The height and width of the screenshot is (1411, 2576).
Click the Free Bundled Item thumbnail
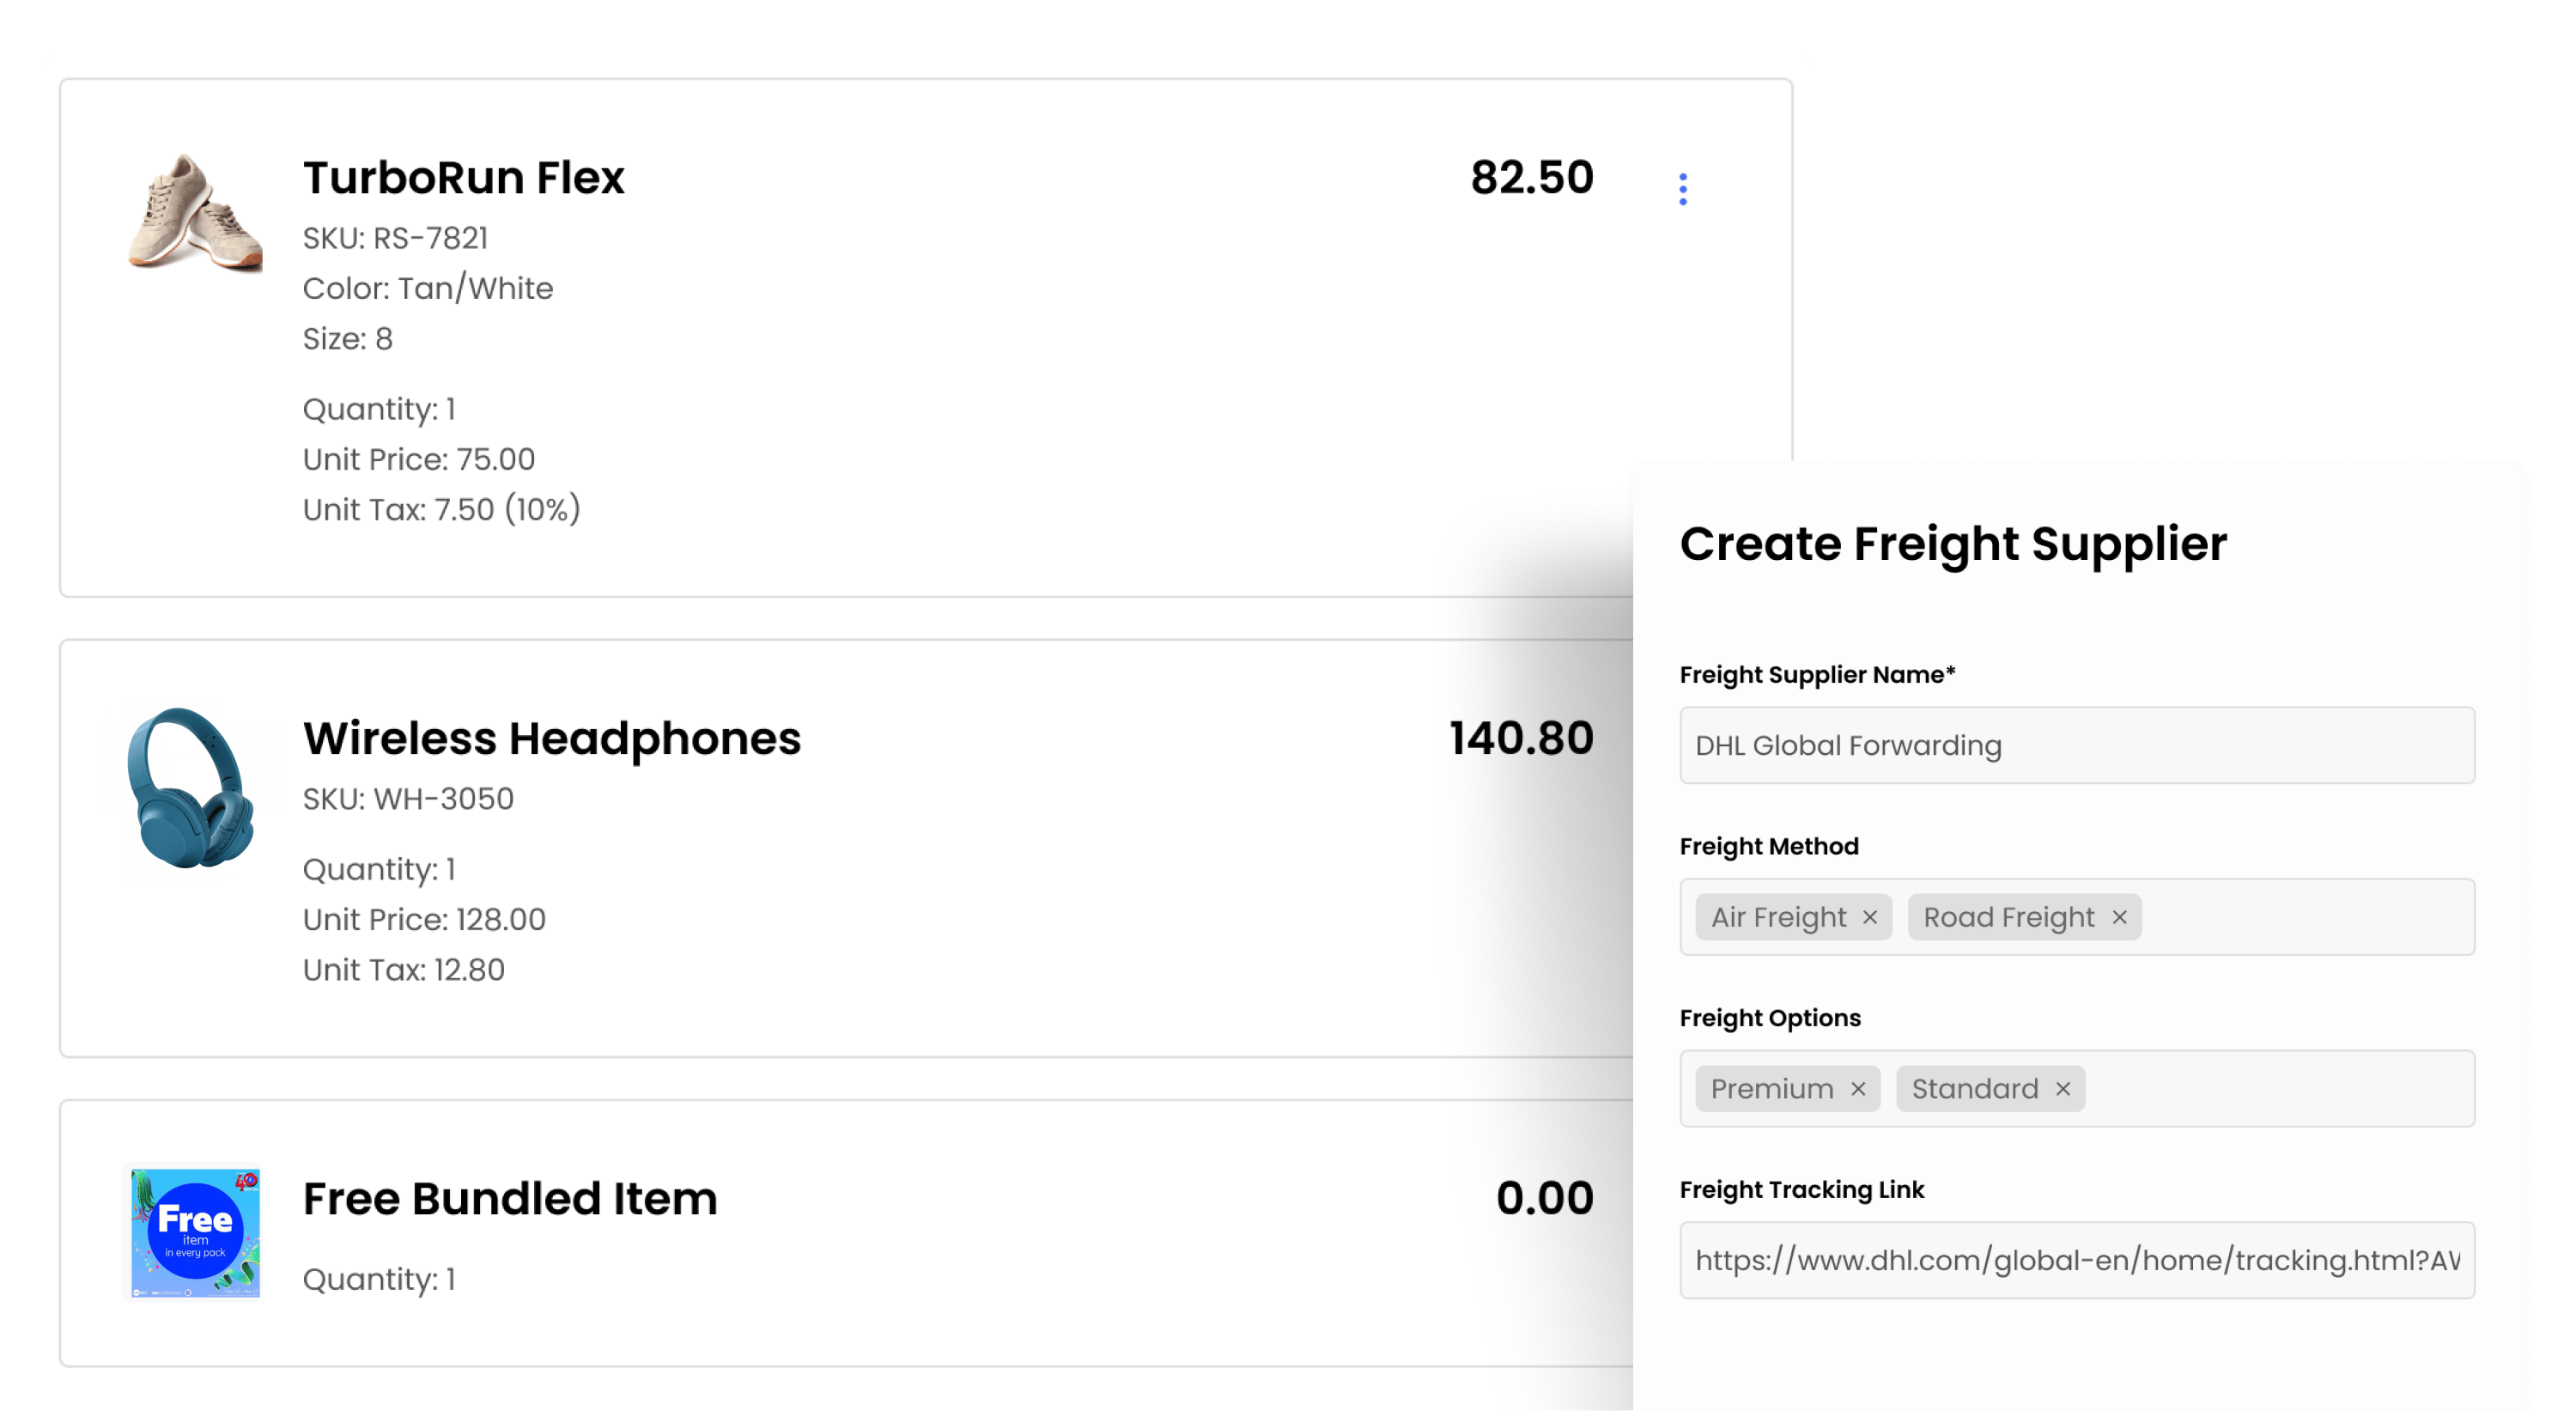(x=195, y=1232)
